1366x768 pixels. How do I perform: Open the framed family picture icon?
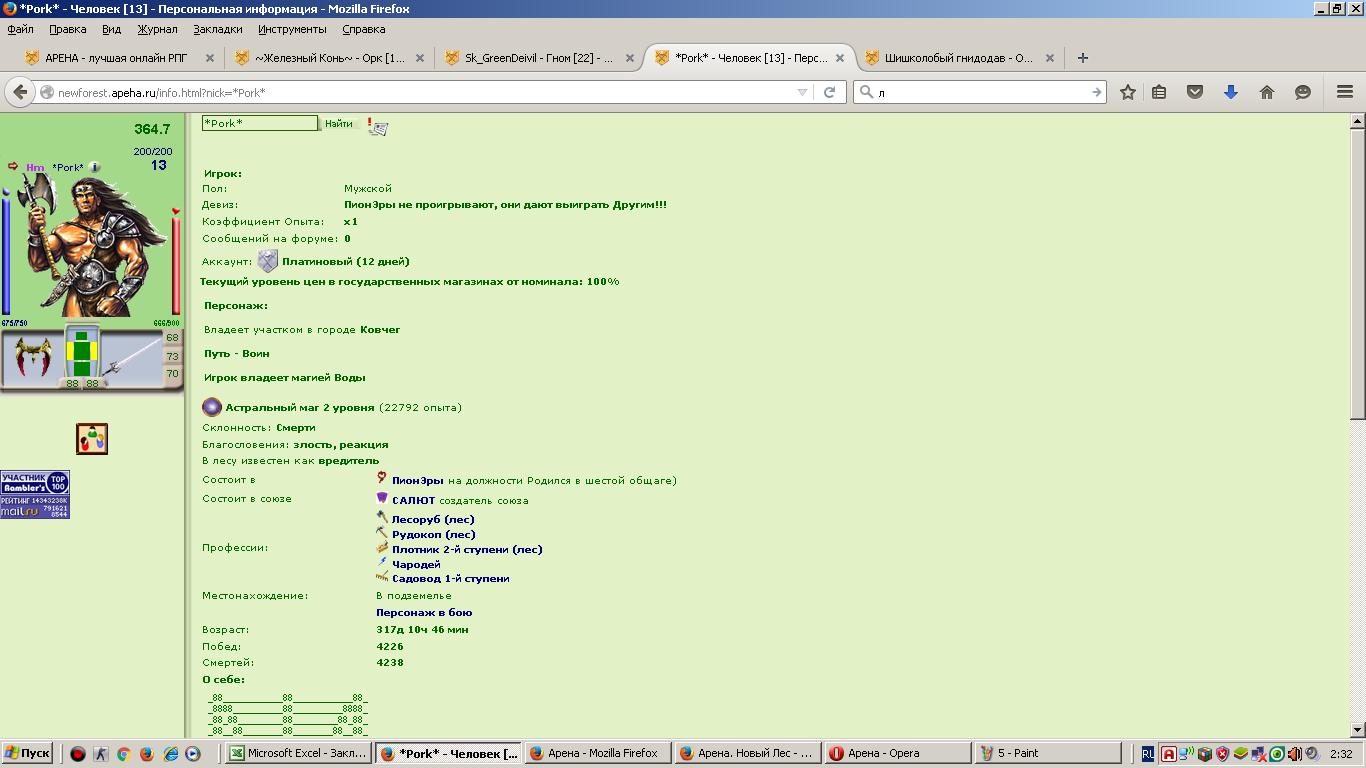92,439
